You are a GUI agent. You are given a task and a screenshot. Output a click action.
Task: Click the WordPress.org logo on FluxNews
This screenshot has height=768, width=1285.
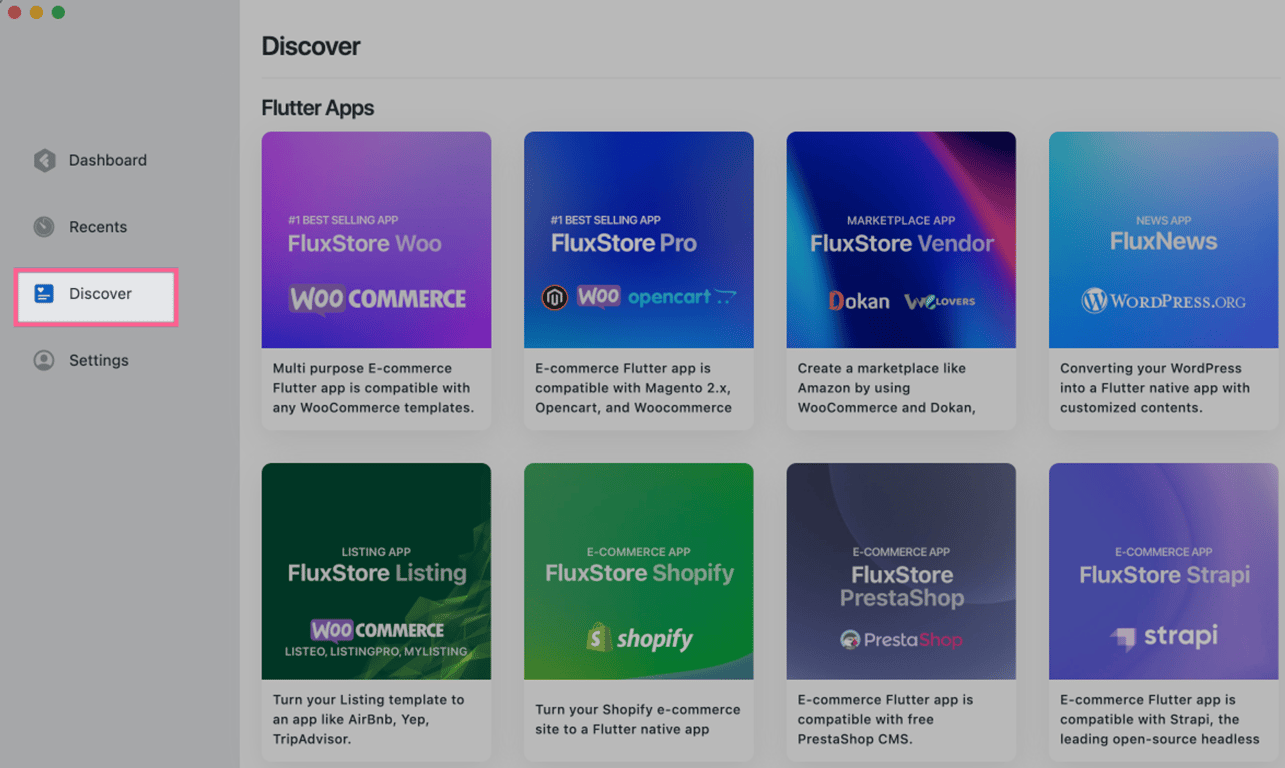pos(1163,300)
